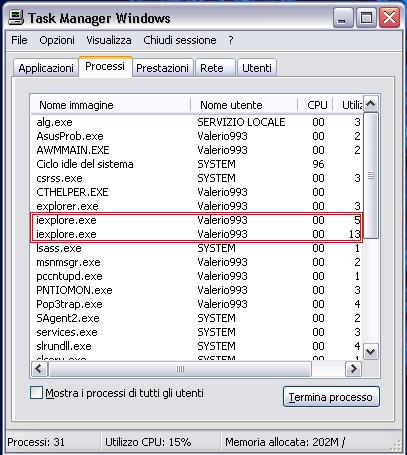
Task: Go to the Rete tab
Action: [x=215, y=68]
